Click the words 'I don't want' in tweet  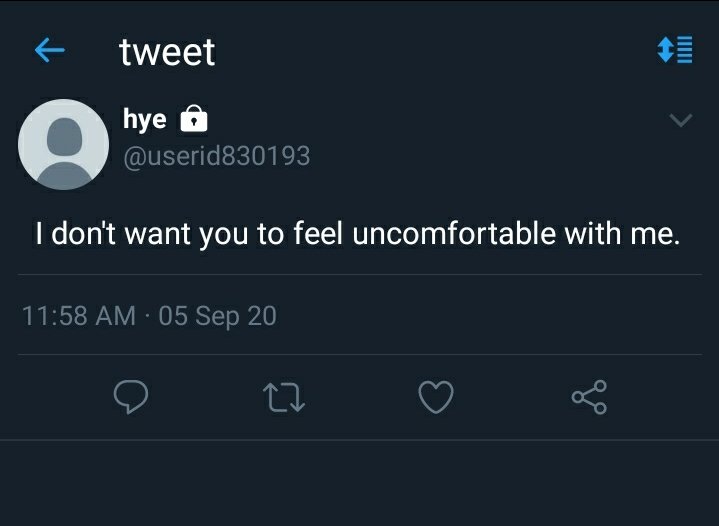(x=113, y=234)
